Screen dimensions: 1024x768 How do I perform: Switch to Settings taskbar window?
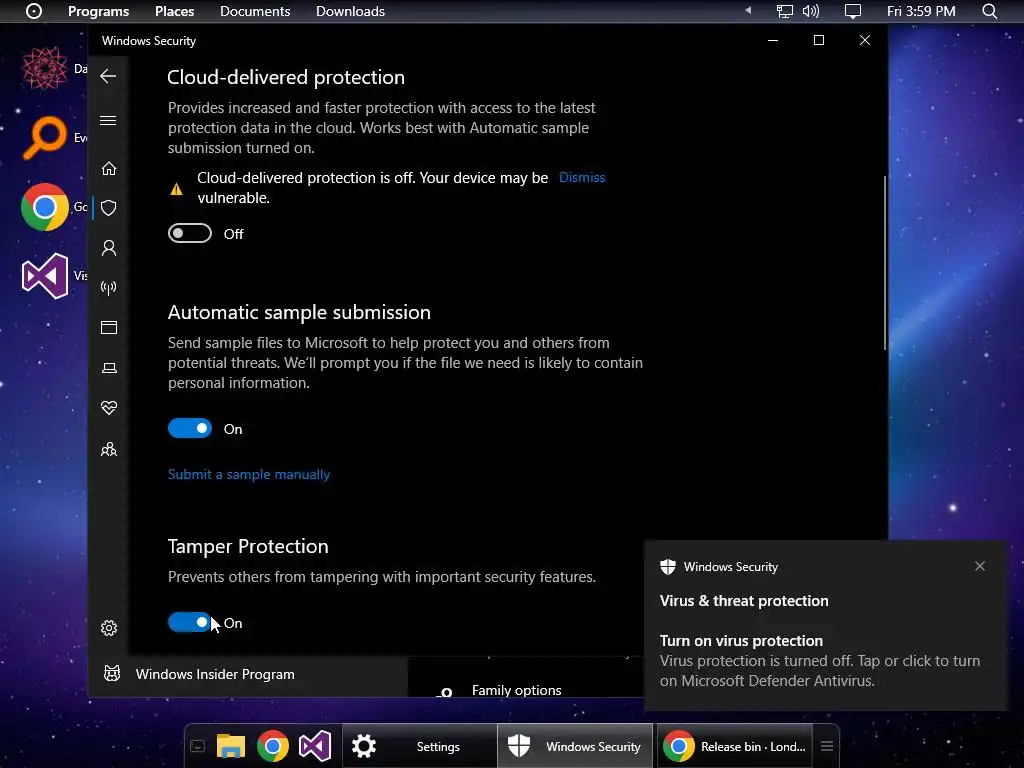pyautogui.click(x=419, y=746)
